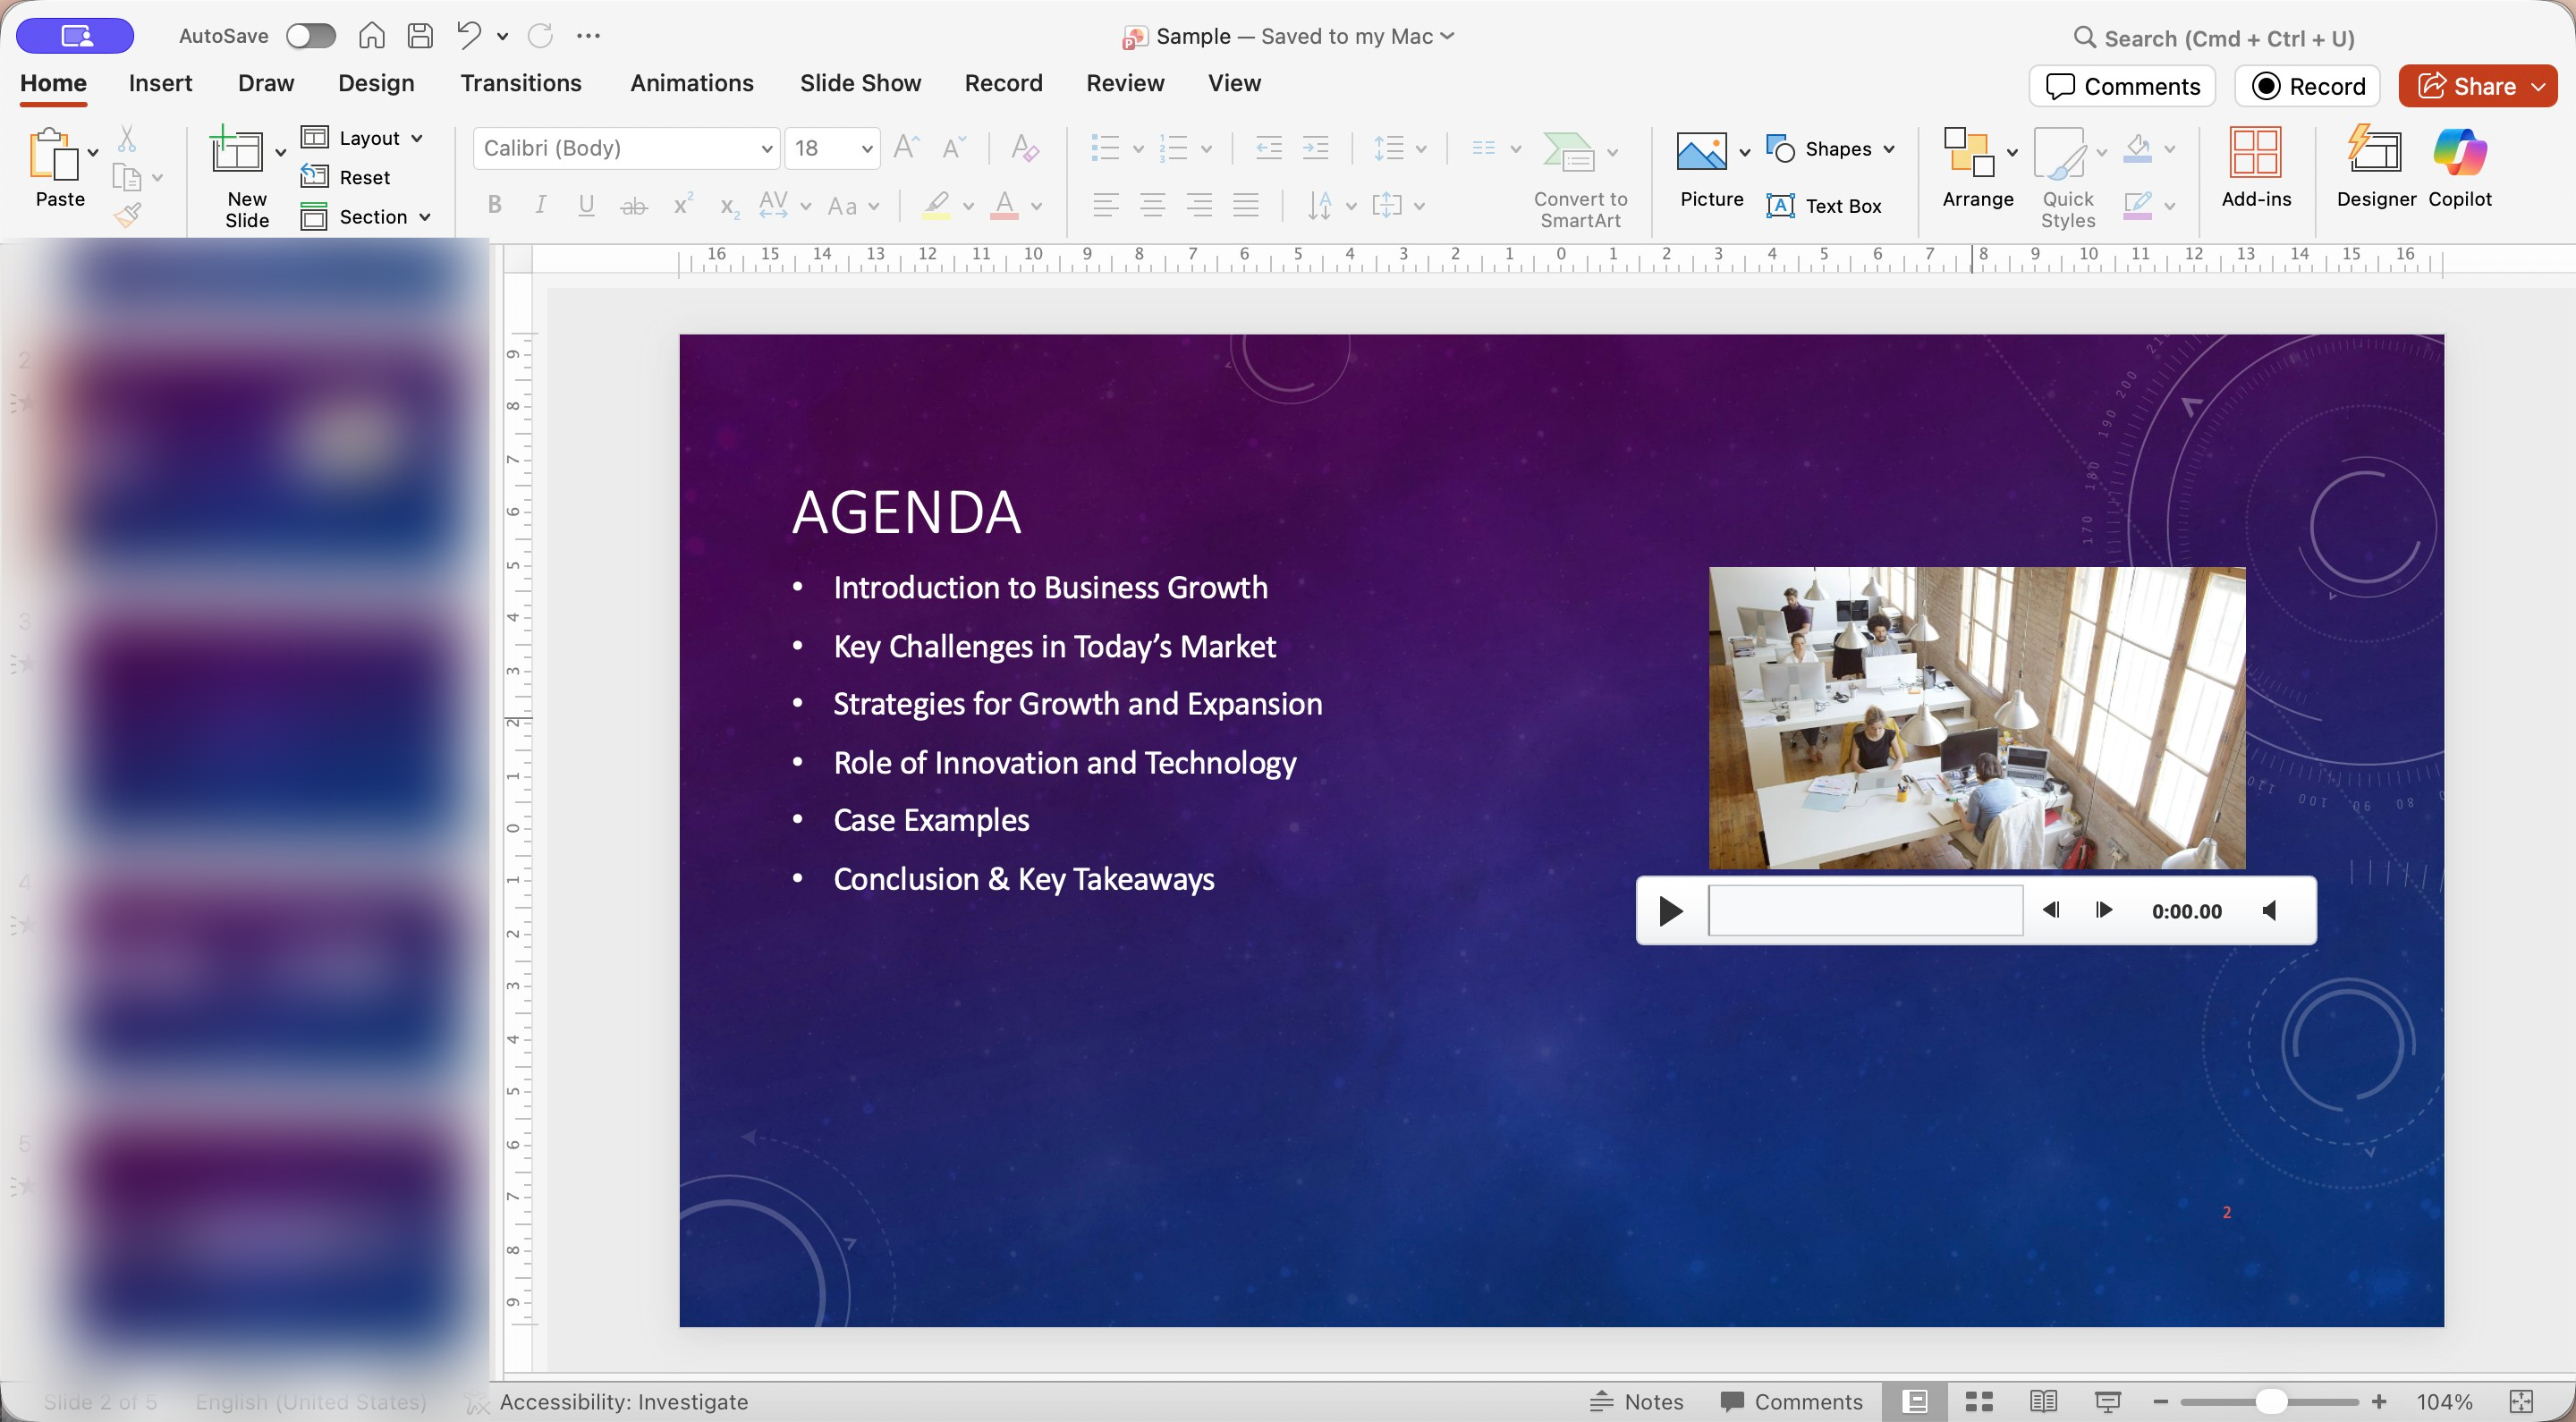
Task: Toggle the AutoSave switch
Action: pyautogui.click(x=310, y=36)
